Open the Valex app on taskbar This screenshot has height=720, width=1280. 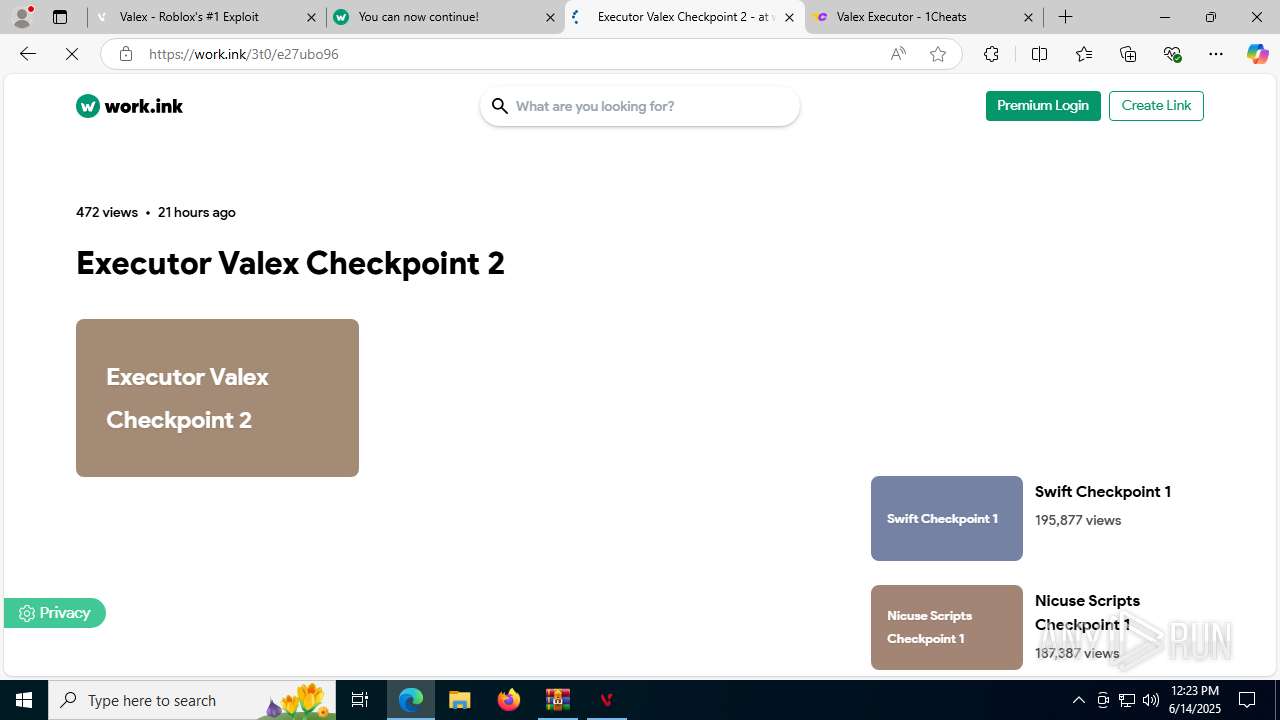(606, 700)
